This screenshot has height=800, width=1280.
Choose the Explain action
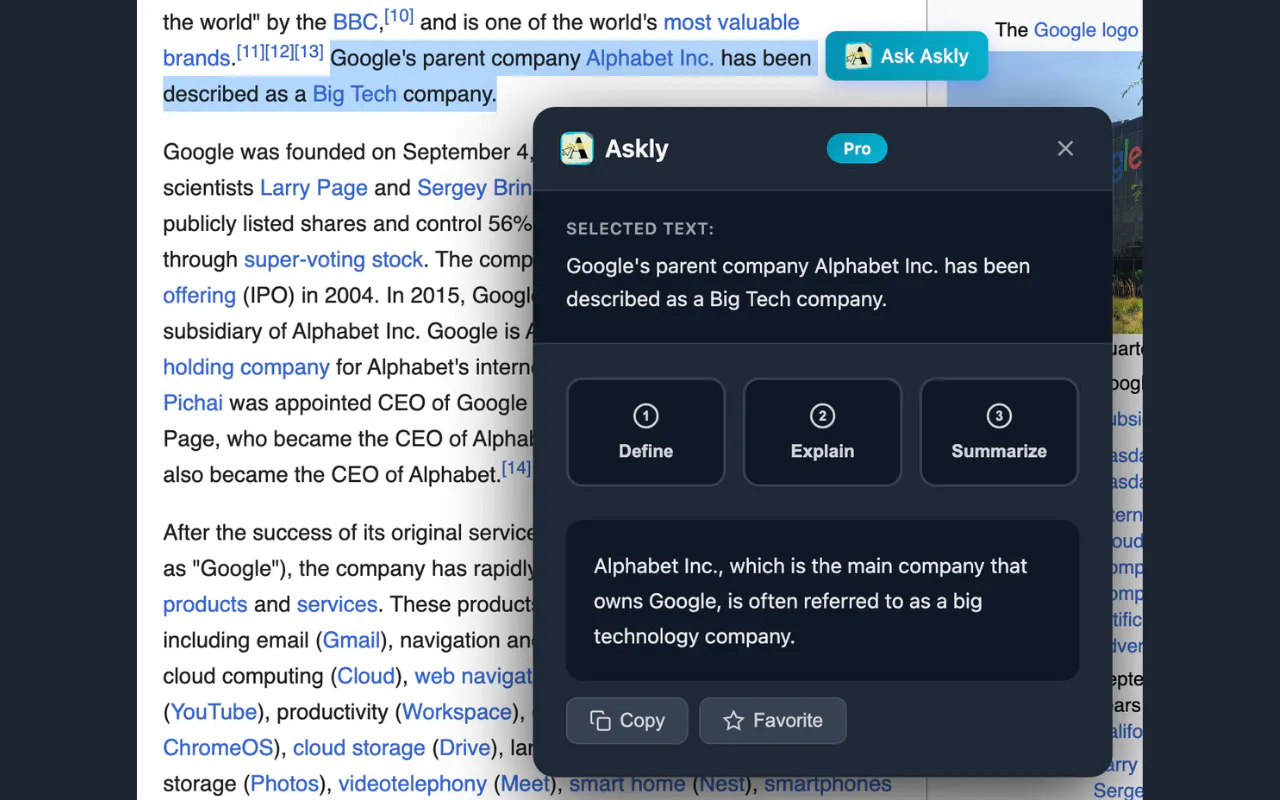pos(822,432)
